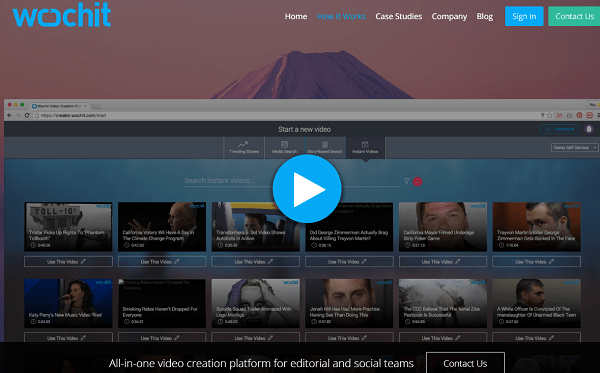Click Use This Video under Toll-10 thumbnail
This screenshot has height=373, width=600.
pyautogui.click(x=68, y=262)
